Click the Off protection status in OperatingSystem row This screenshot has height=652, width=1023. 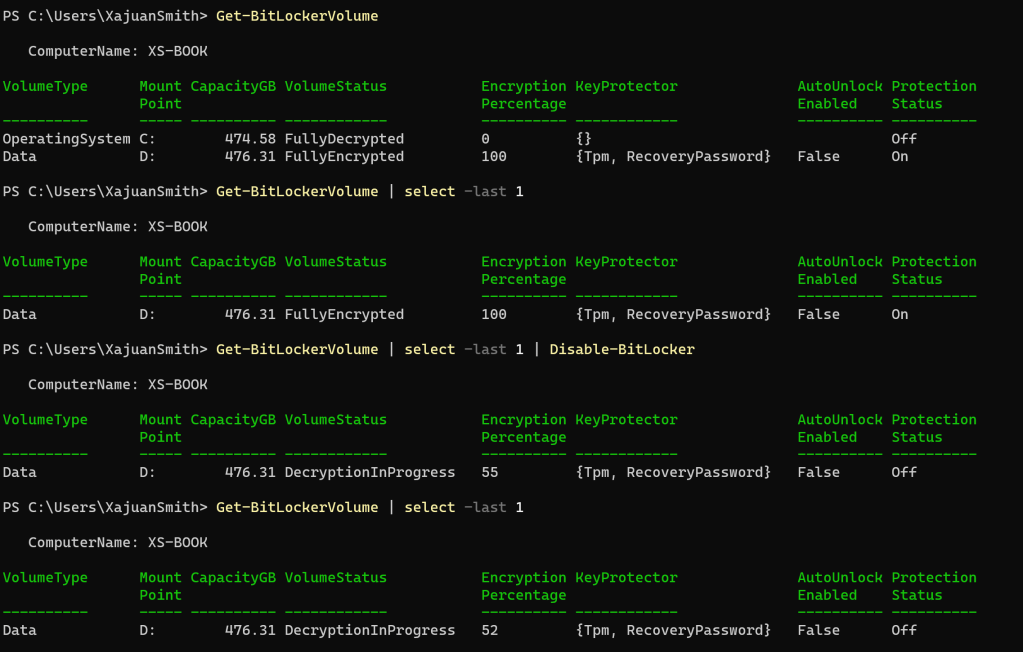coord(903,139)
